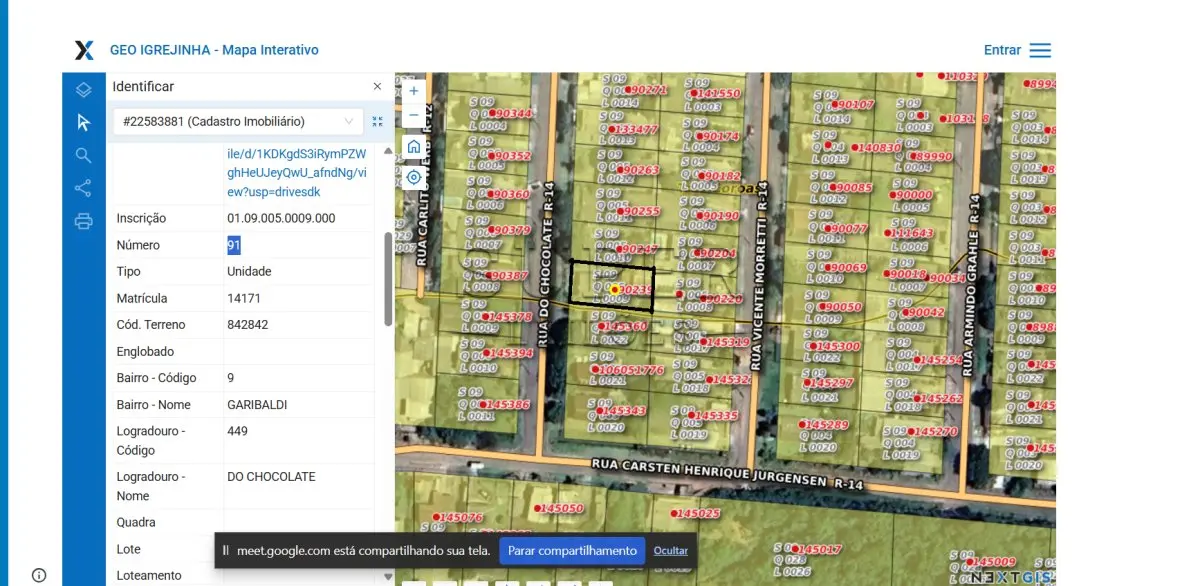Select the identify pointer tool
The width and height of the screenshot is (1200, 586).
pyautogui.click(x=83, y=122)
